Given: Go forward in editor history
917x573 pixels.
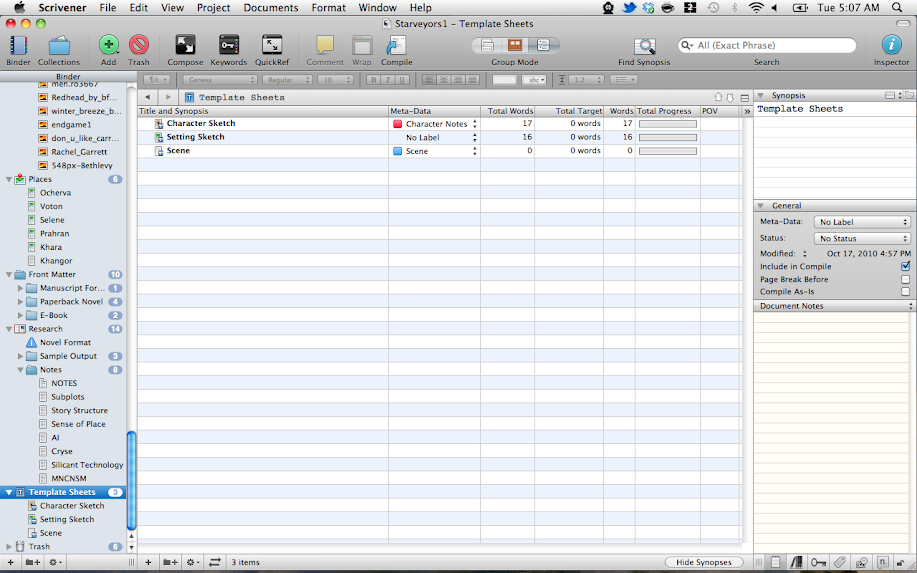Looking at the screenshot, I should (168, 98).
